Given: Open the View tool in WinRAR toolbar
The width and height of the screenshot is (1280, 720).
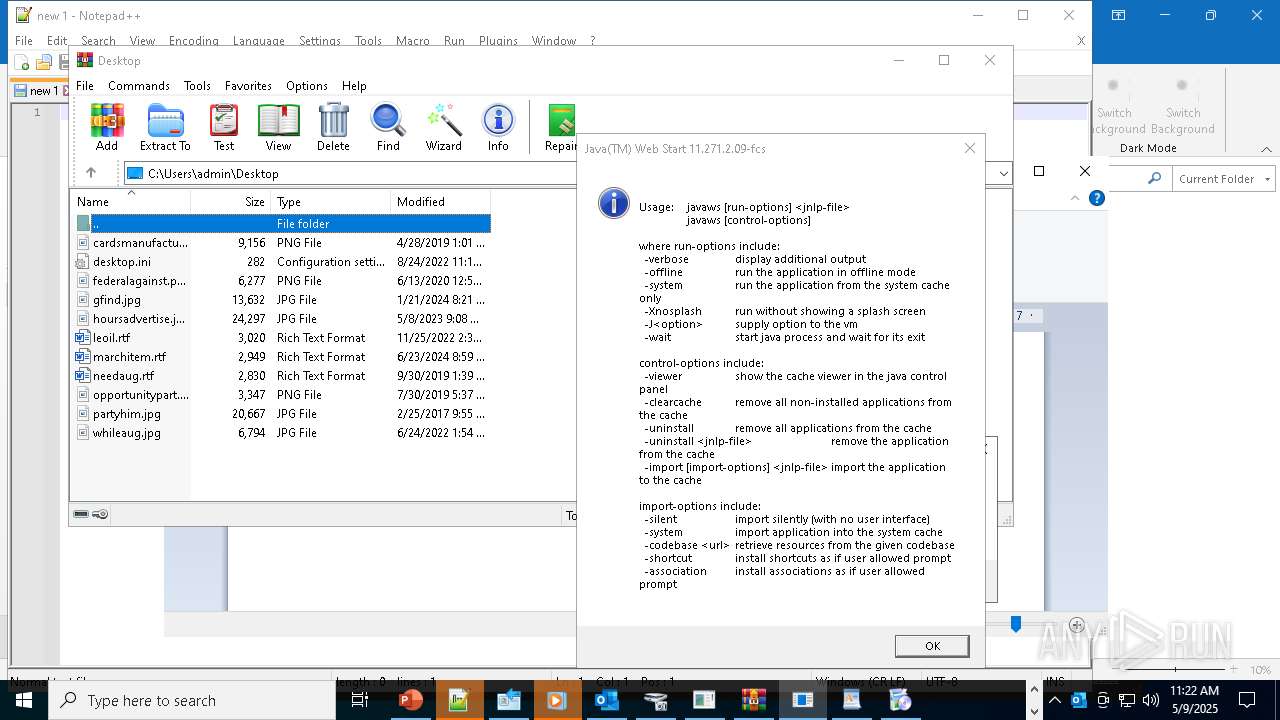Looking at the screenshot, I should (278, 127).
